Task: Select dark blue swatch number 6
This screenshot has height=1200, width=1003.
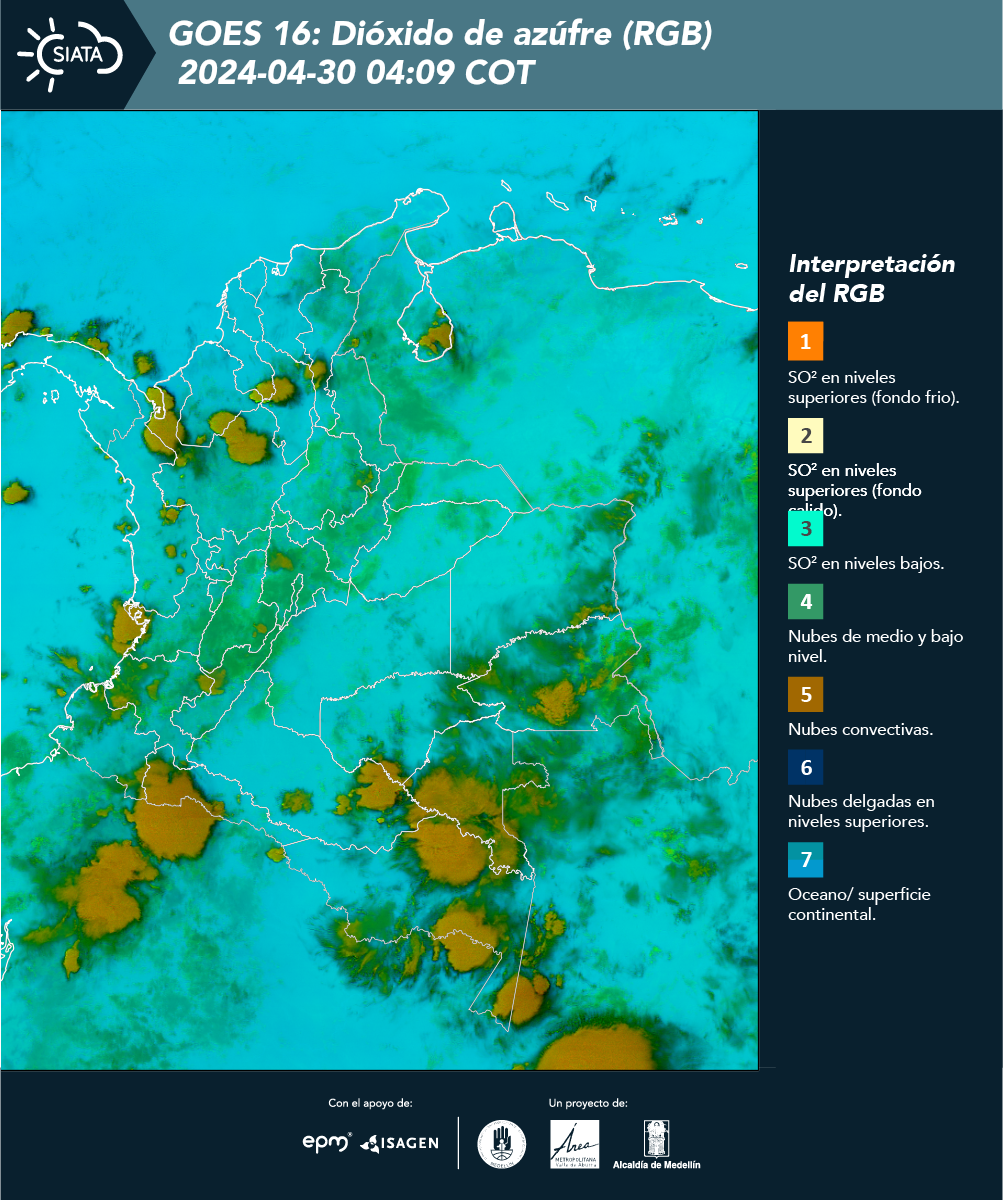Action: (x=805, y=768)
